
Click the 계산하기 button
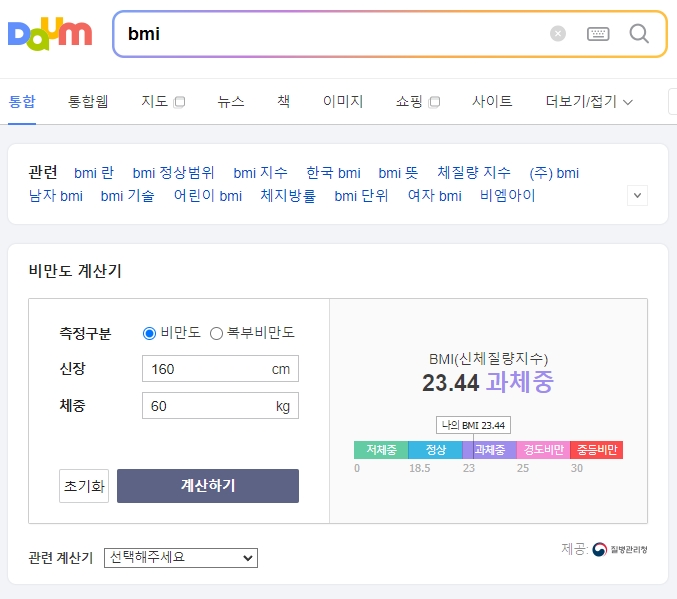click(208, 486)
